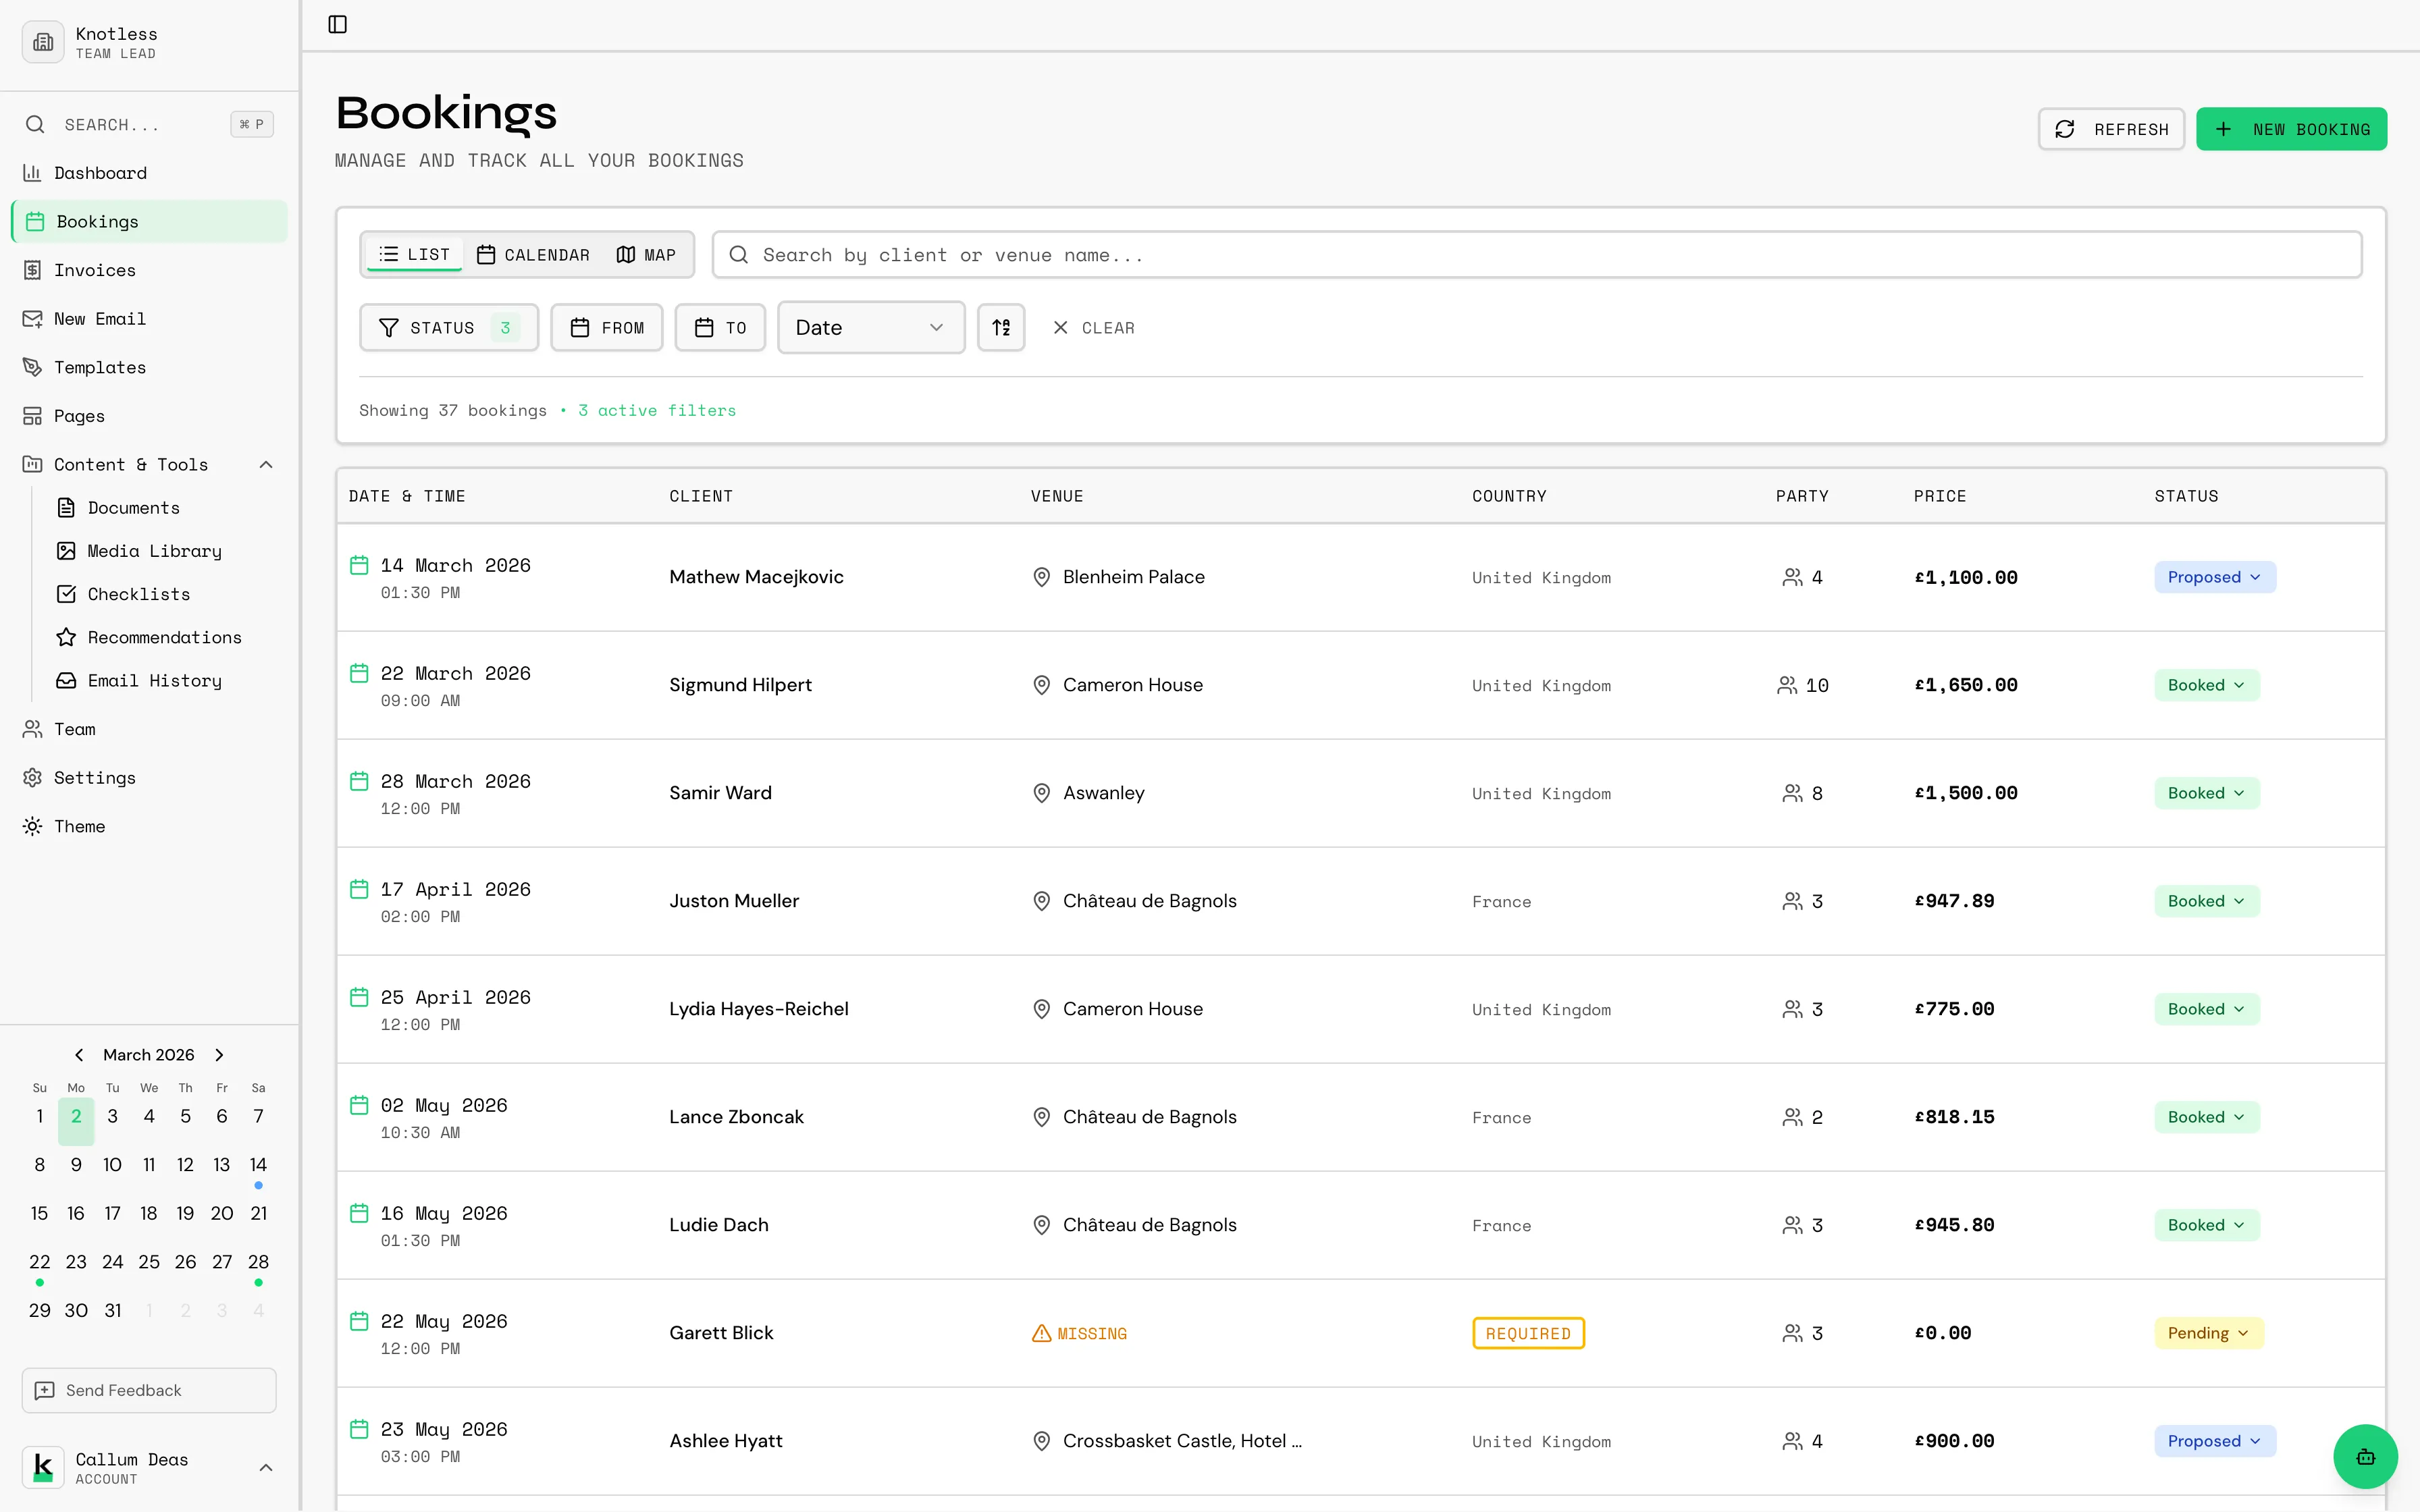Open Search from the sidebar
The height and width of the screenshot is (1512, 2420).
click(x=148, y=124)
